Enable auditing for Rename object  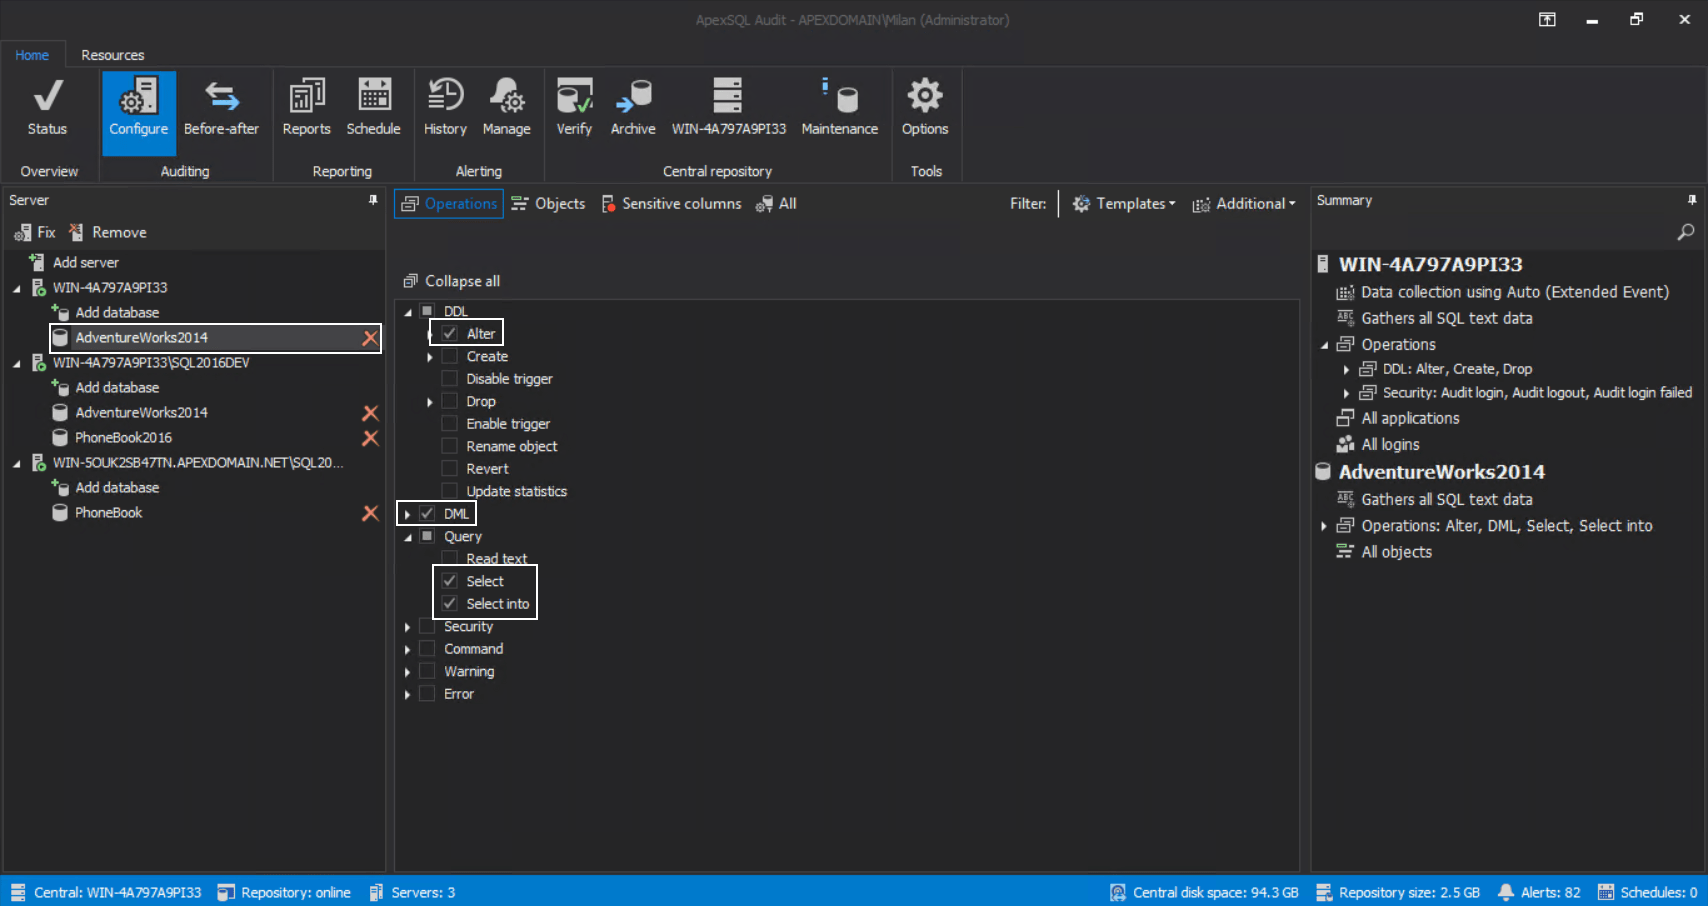point(449,446)
